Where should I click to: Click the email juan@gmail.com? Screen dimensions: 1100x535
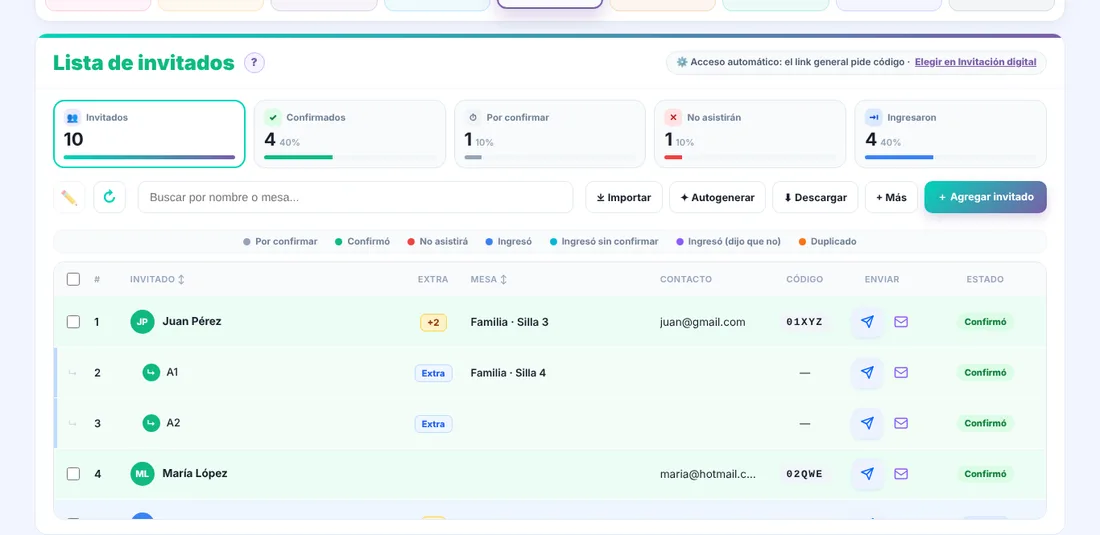(702, 322)
